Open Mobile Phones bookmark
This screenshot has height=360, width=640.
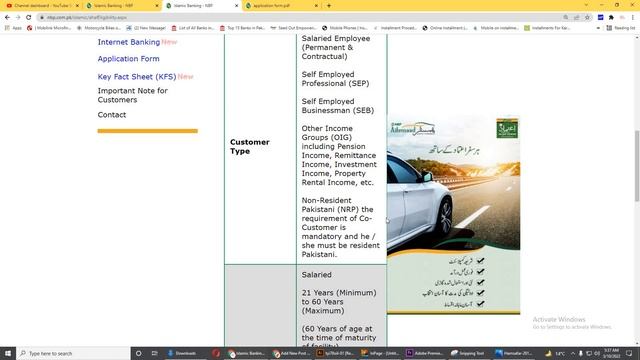pos(345,28)
